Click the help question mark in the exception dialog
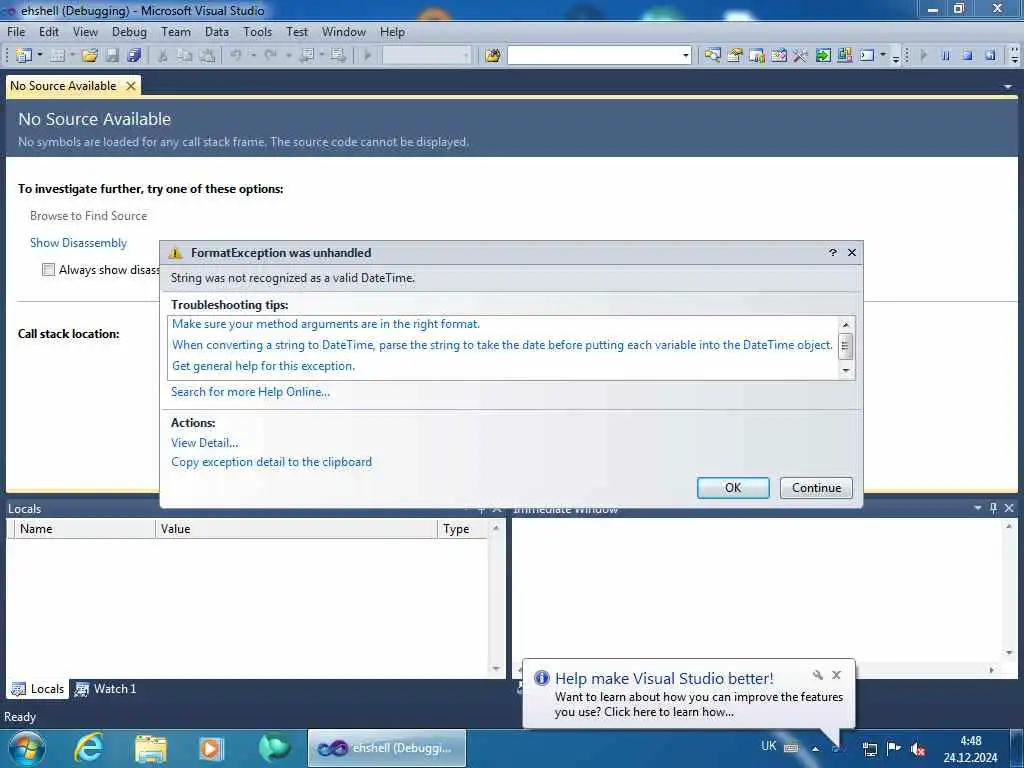 [x=833, y=252]
